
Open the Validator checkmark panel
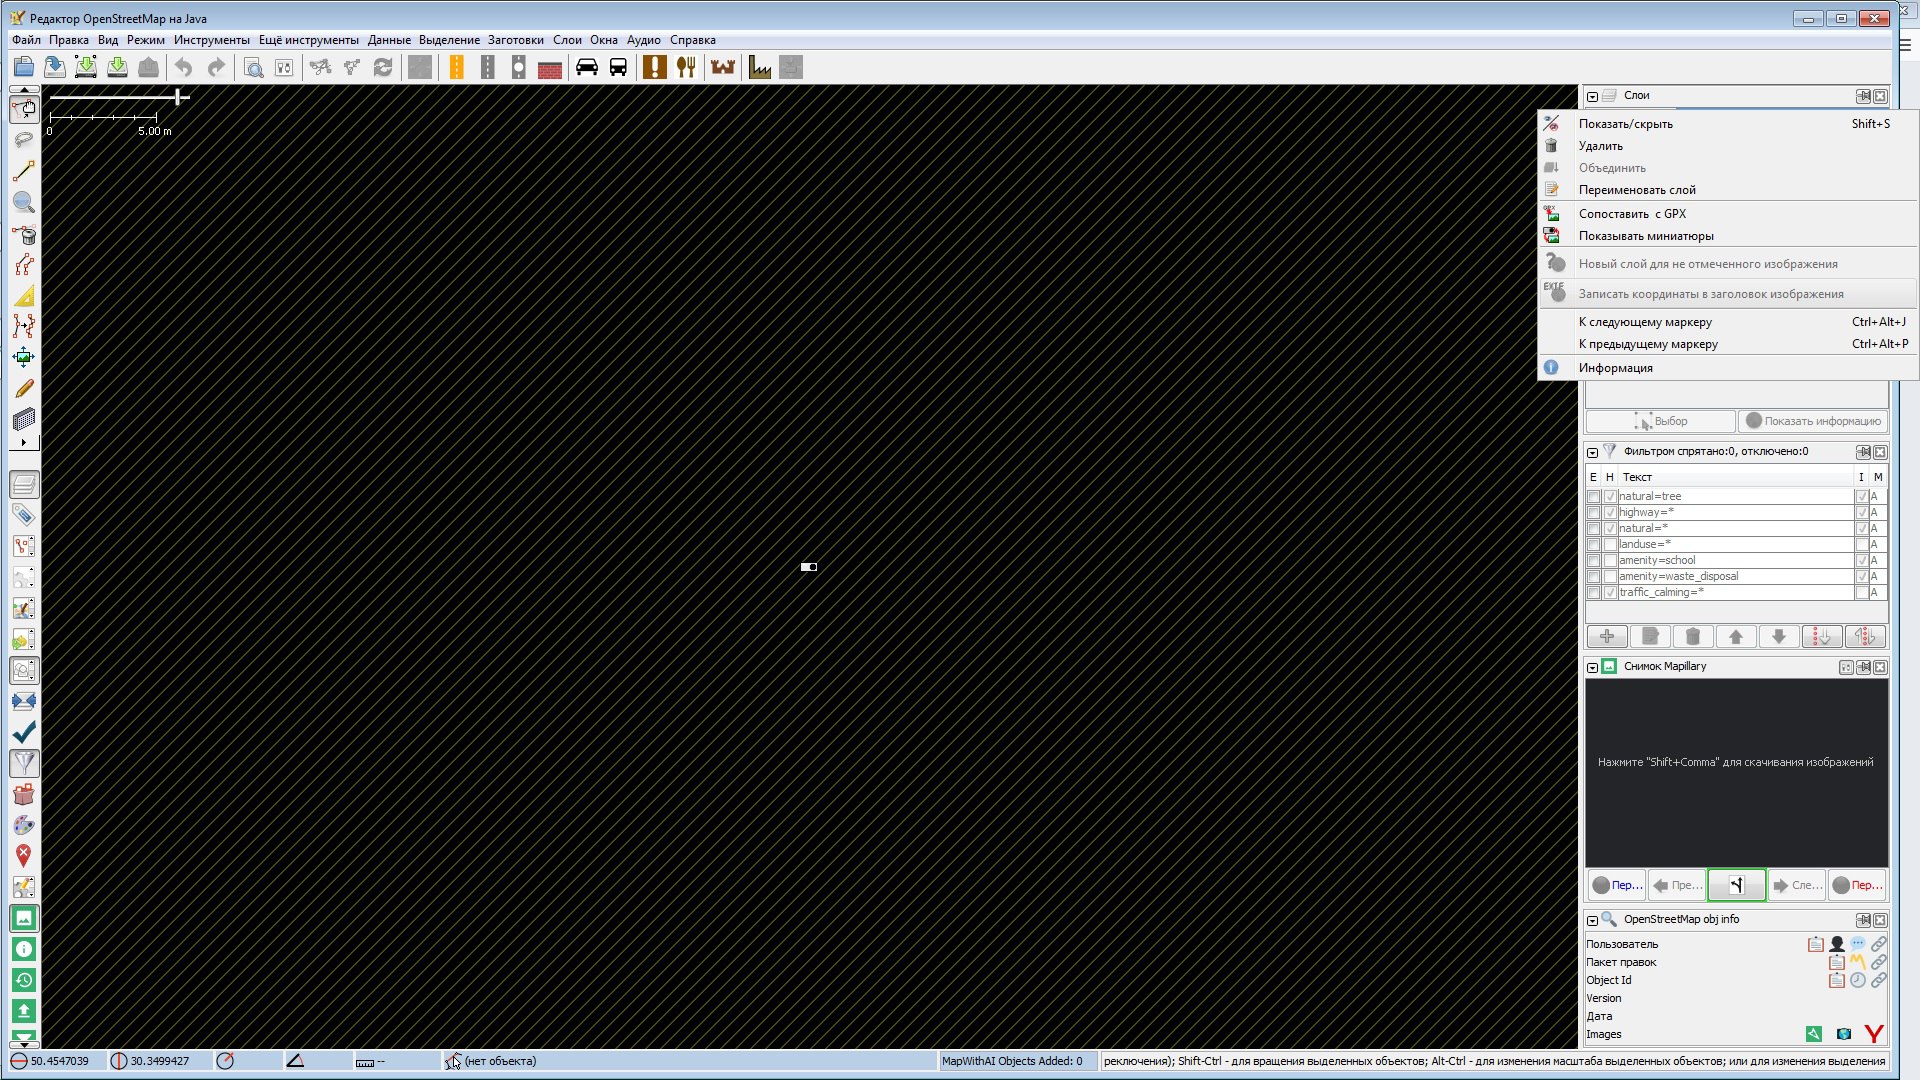coord(24,732)
